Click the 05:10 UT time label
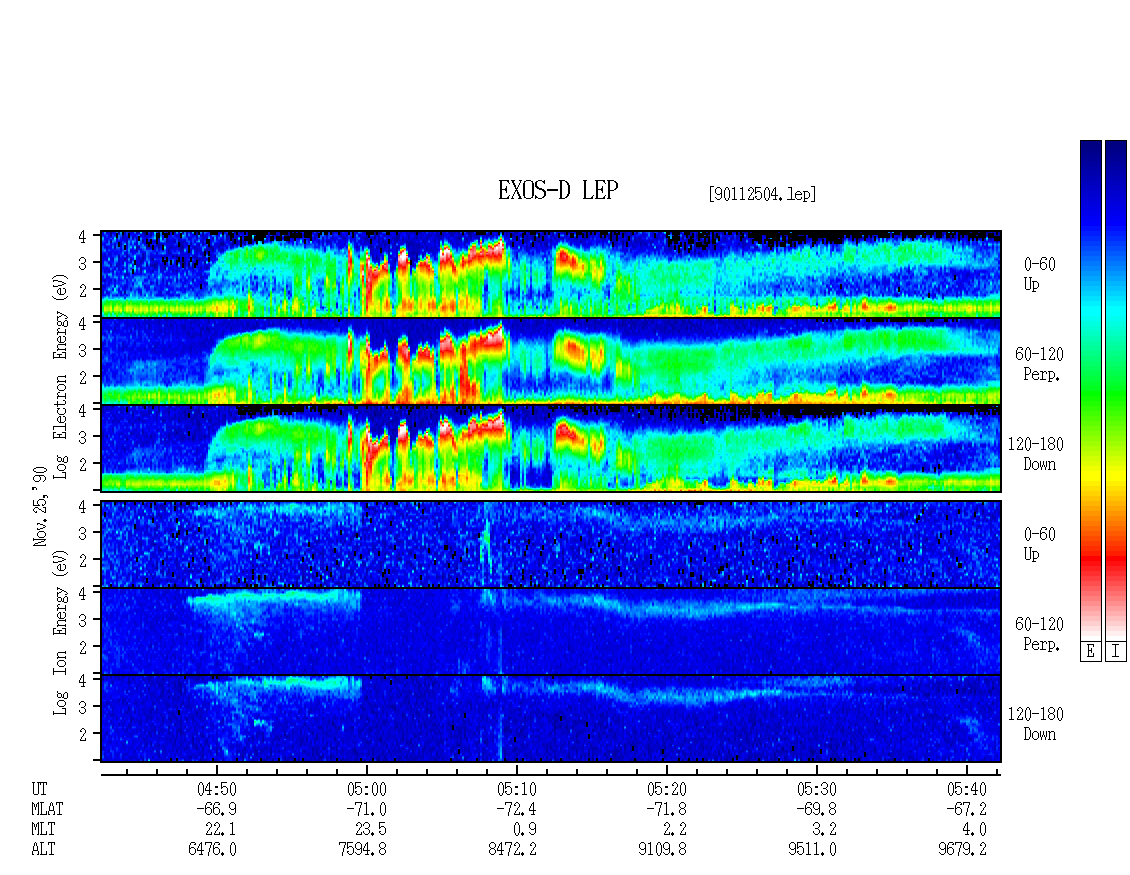The width and height of the screenshot is (1130, 875). pos(516,789)
